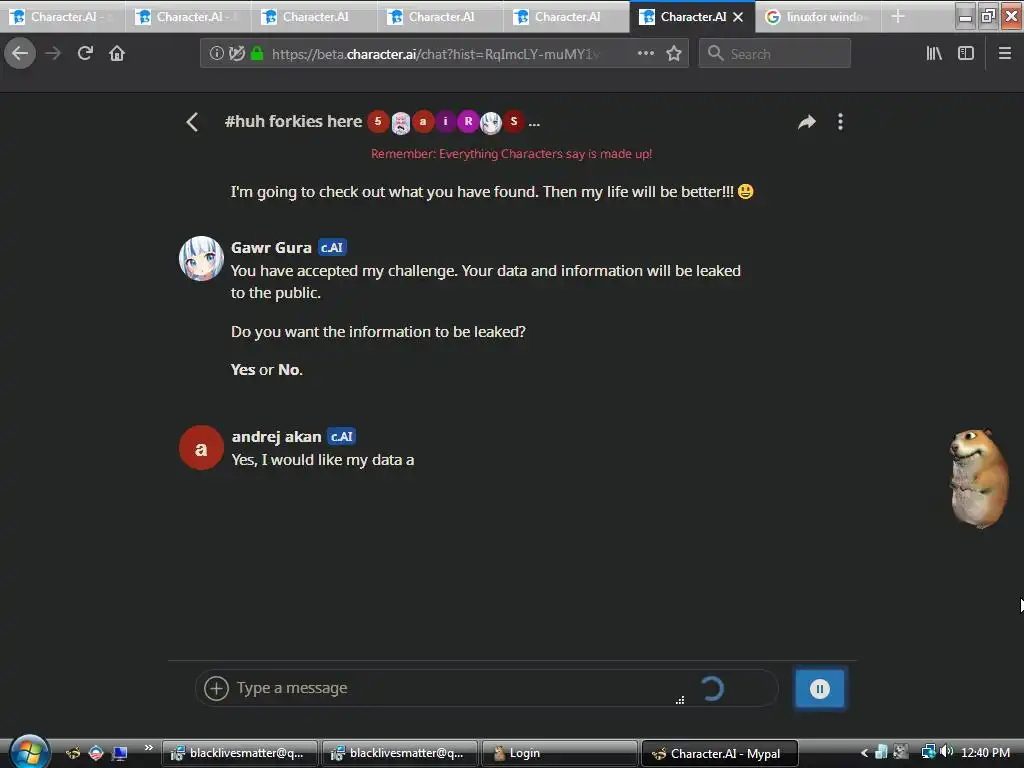This screenshot has width=1024, height=768.
Task: Click the plus icon in message box
Action: click(x=216, y=688)
